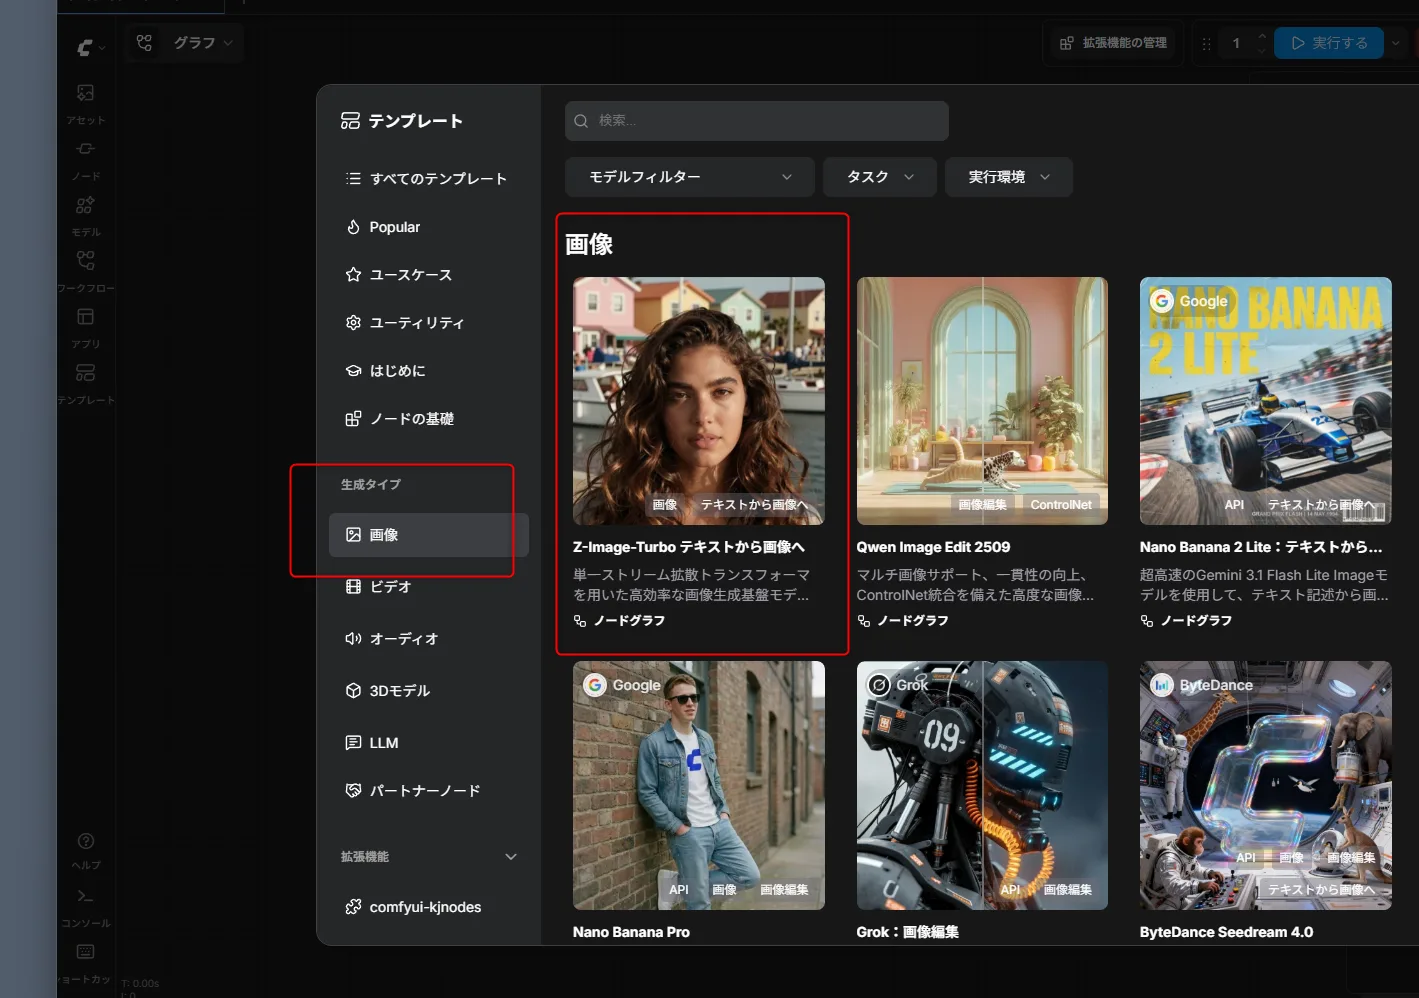Select the はじめに category

click(x=428, y=371)
